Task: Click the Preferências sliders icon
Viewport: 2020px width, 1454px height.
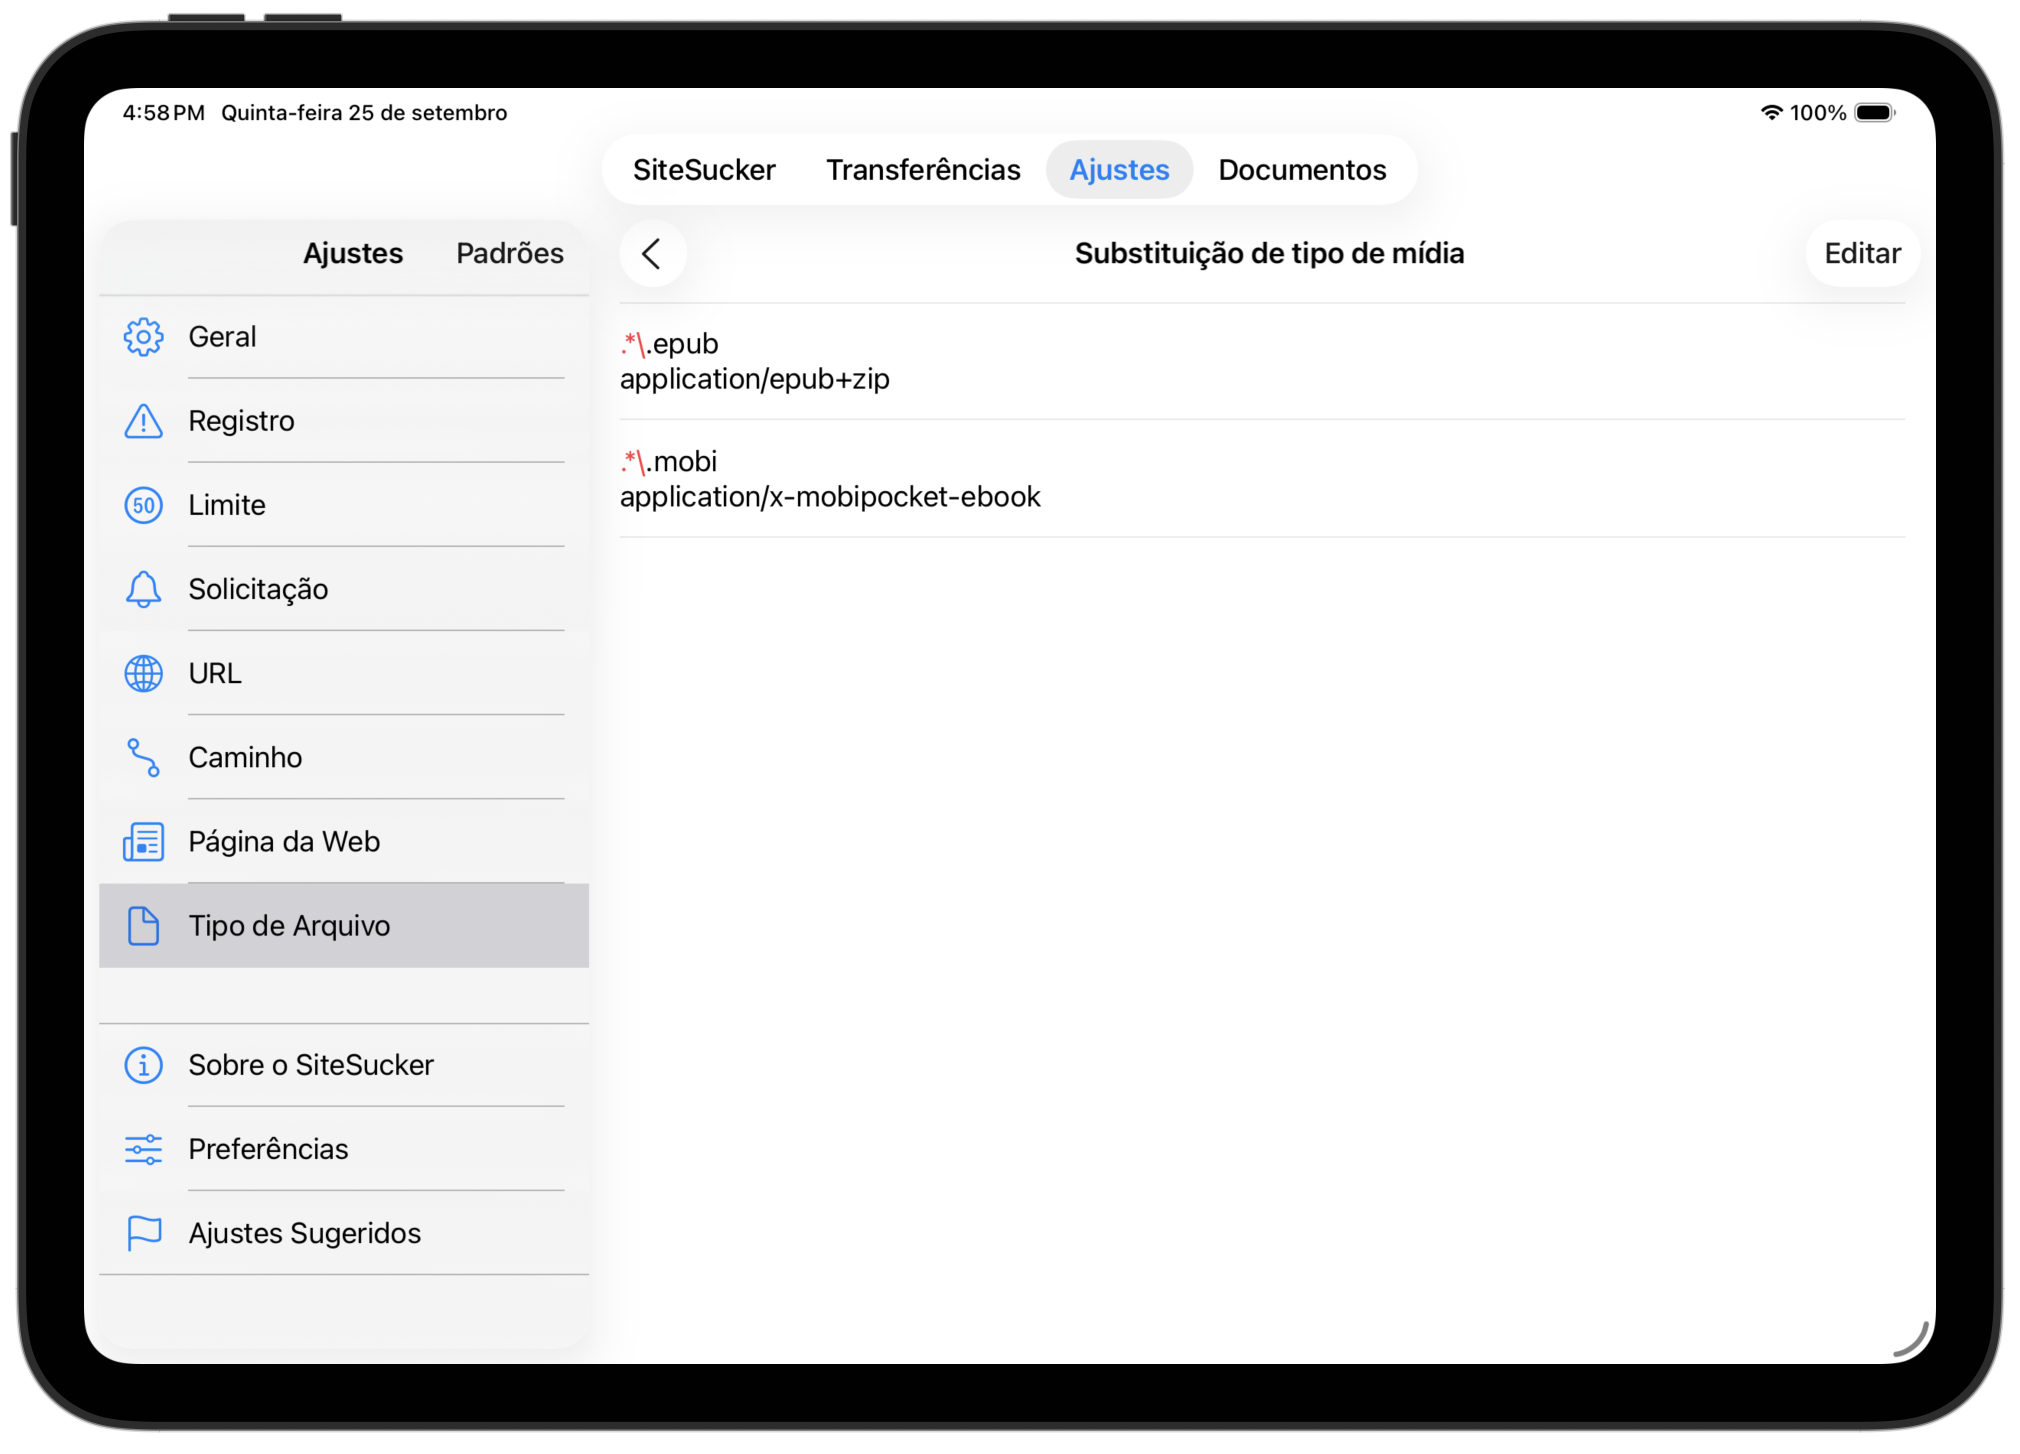Action: click(143, 1149)
